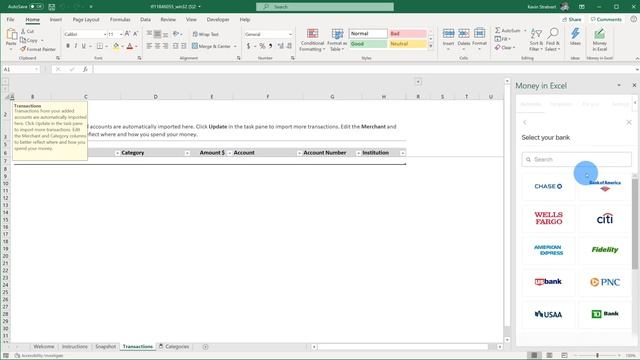
Task: Click the Fill Color bucket icon
Action: (116, 46)
